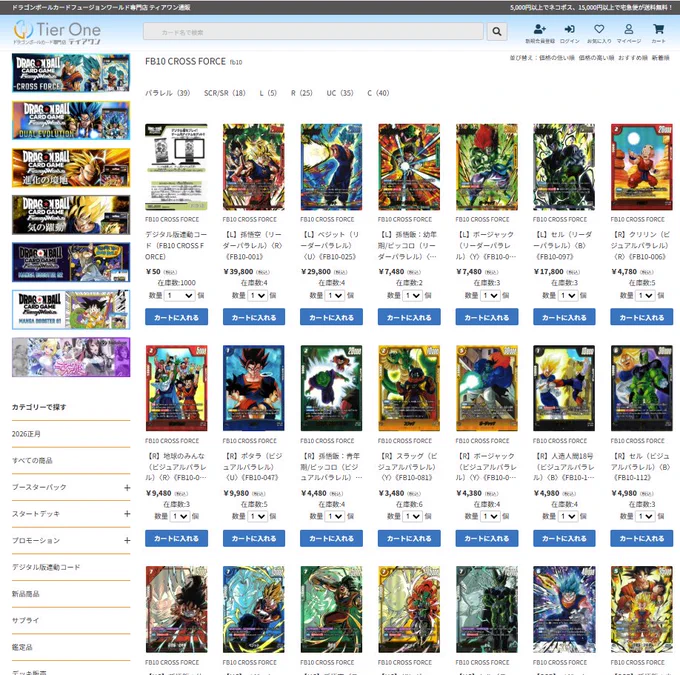Expand プロモーション category plus

coord(127,541)
